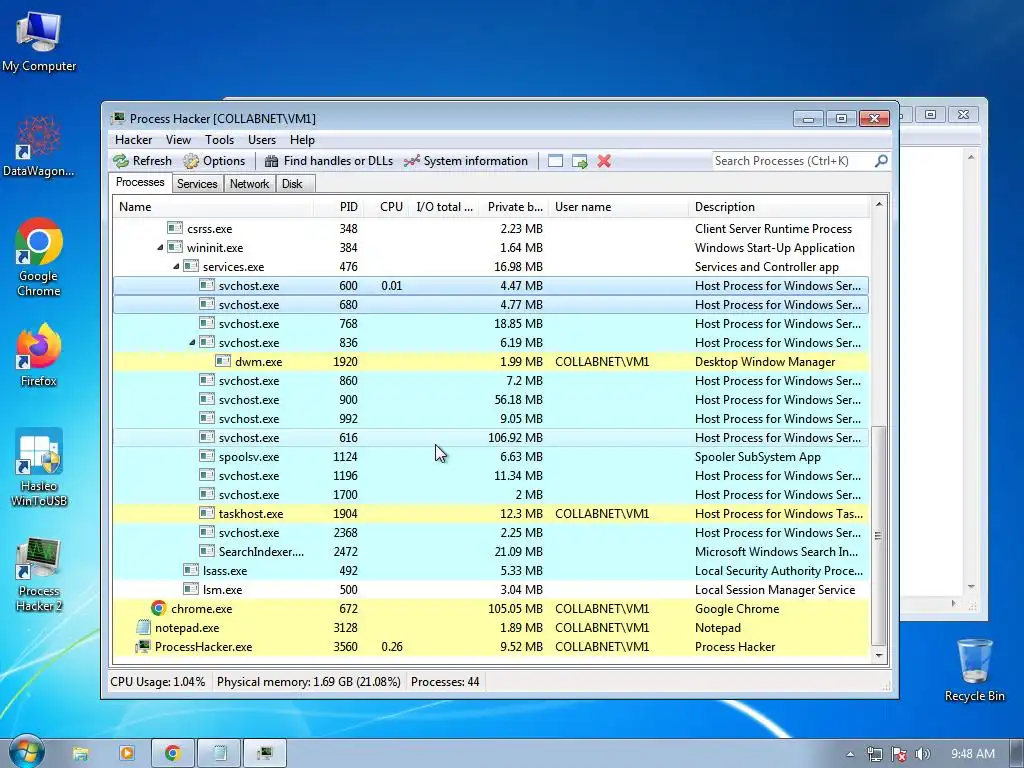Sort by the Name column header
The image size is (1024, 768).
click(x=213, y=207)
